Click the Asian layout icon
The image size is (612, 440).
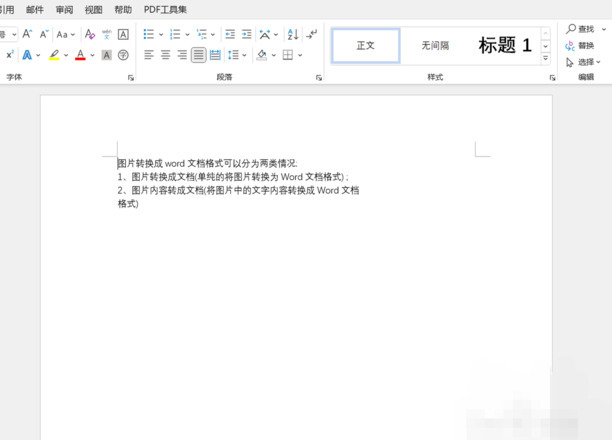tap(265, 34)
